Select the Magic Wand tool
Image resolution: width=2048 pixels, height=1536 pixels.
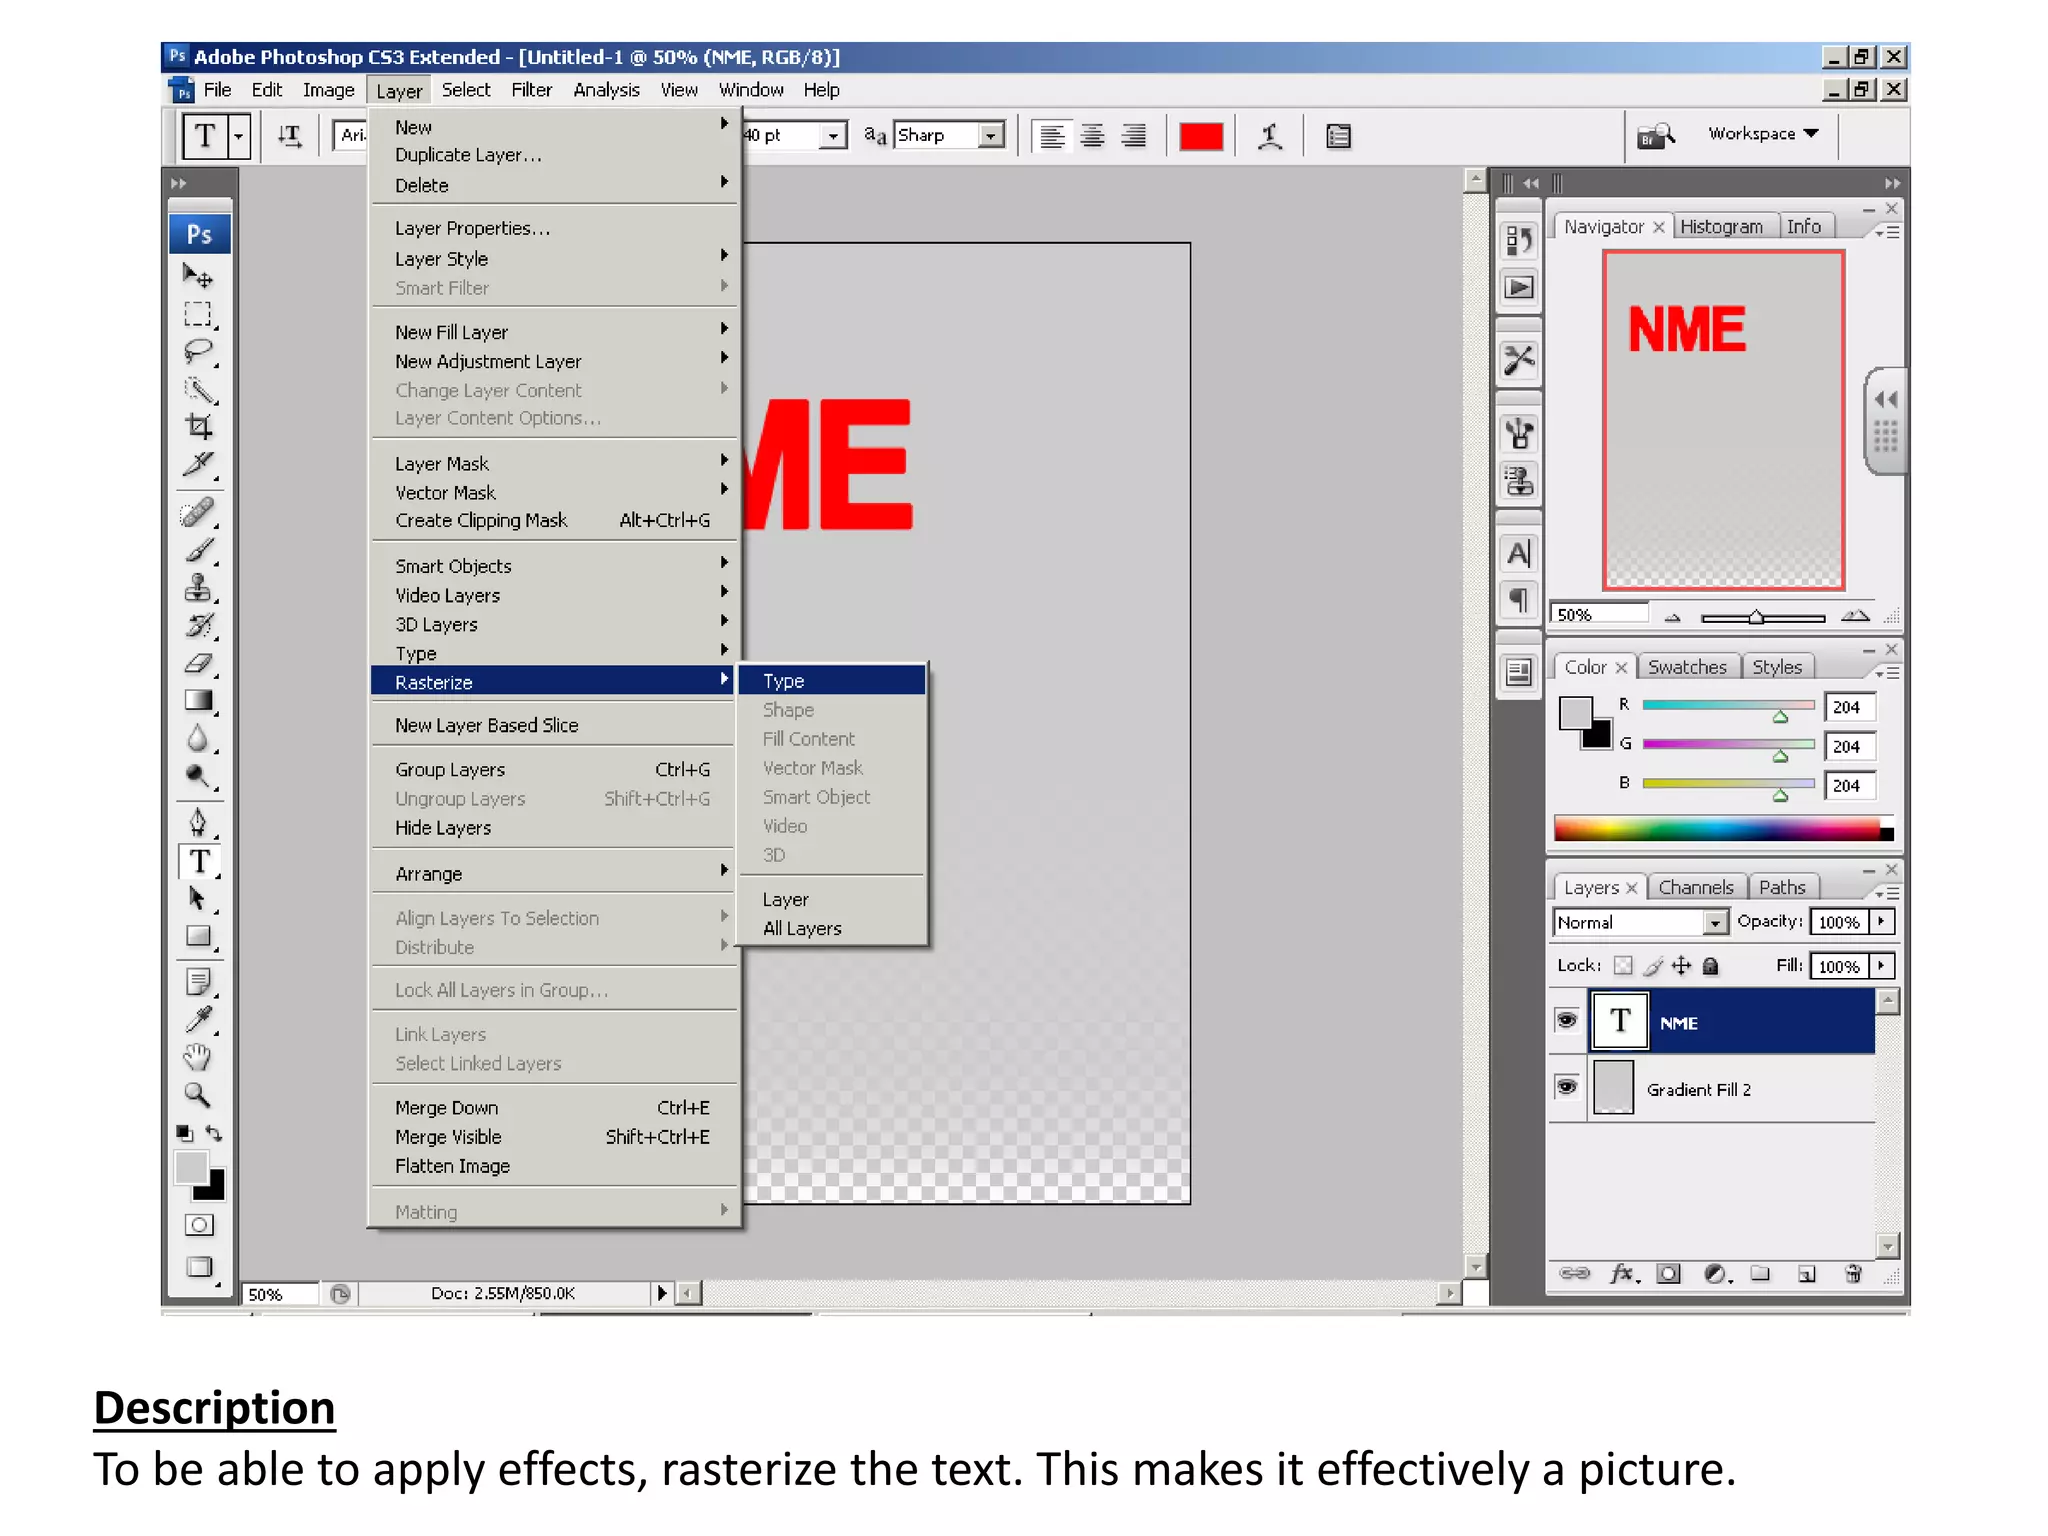(199, 390)
